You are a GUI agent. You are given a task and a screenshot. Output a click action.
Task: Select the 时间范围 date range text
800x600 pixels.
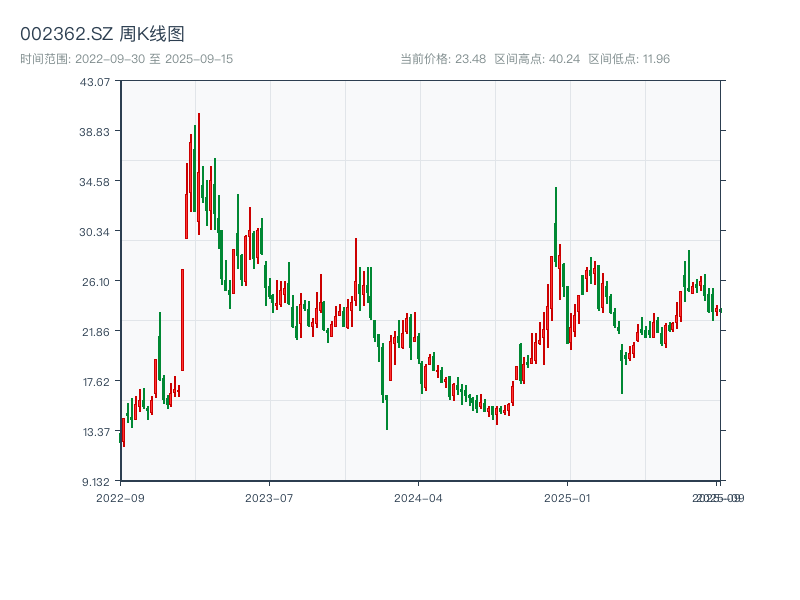(126, 59)
